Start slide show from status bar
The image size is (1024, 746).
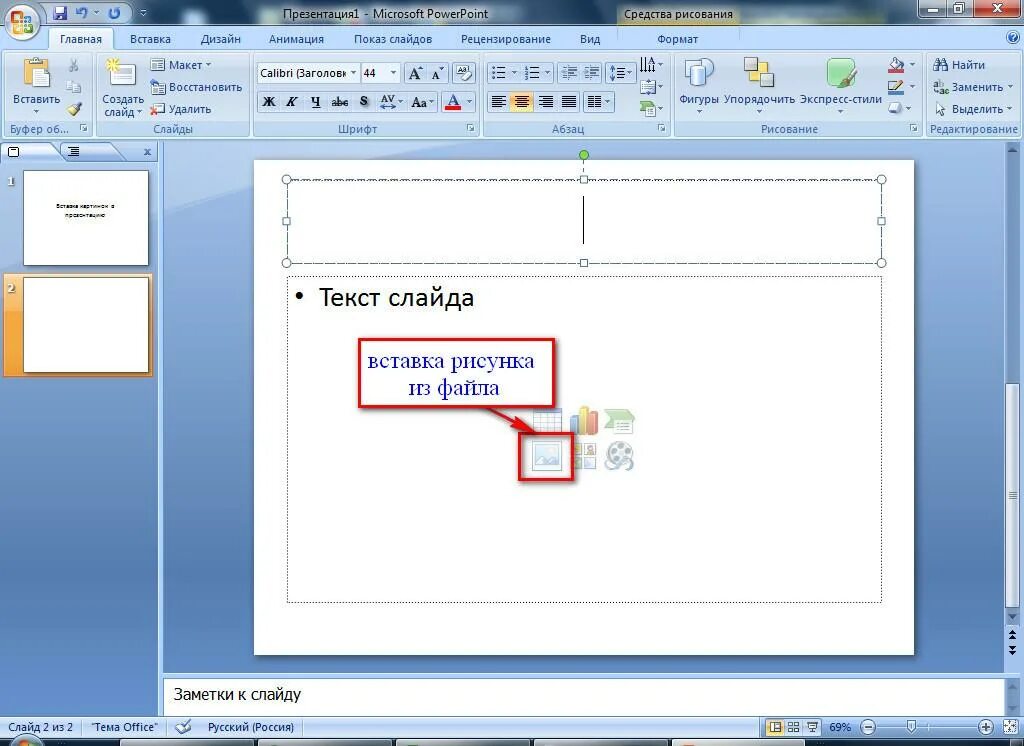click(x=812, y=726)
